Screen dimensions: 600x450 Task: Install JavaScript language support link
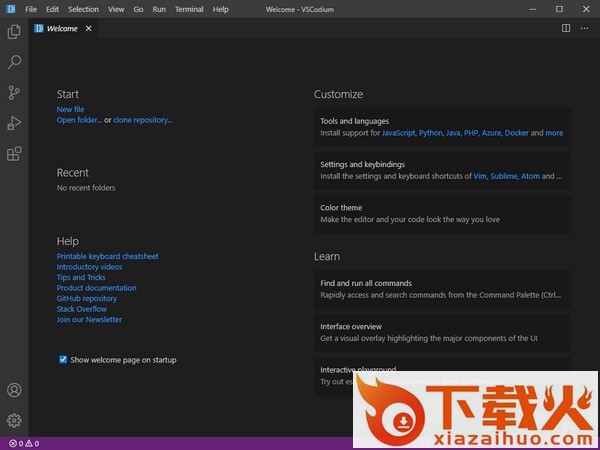tap(398, 133)
